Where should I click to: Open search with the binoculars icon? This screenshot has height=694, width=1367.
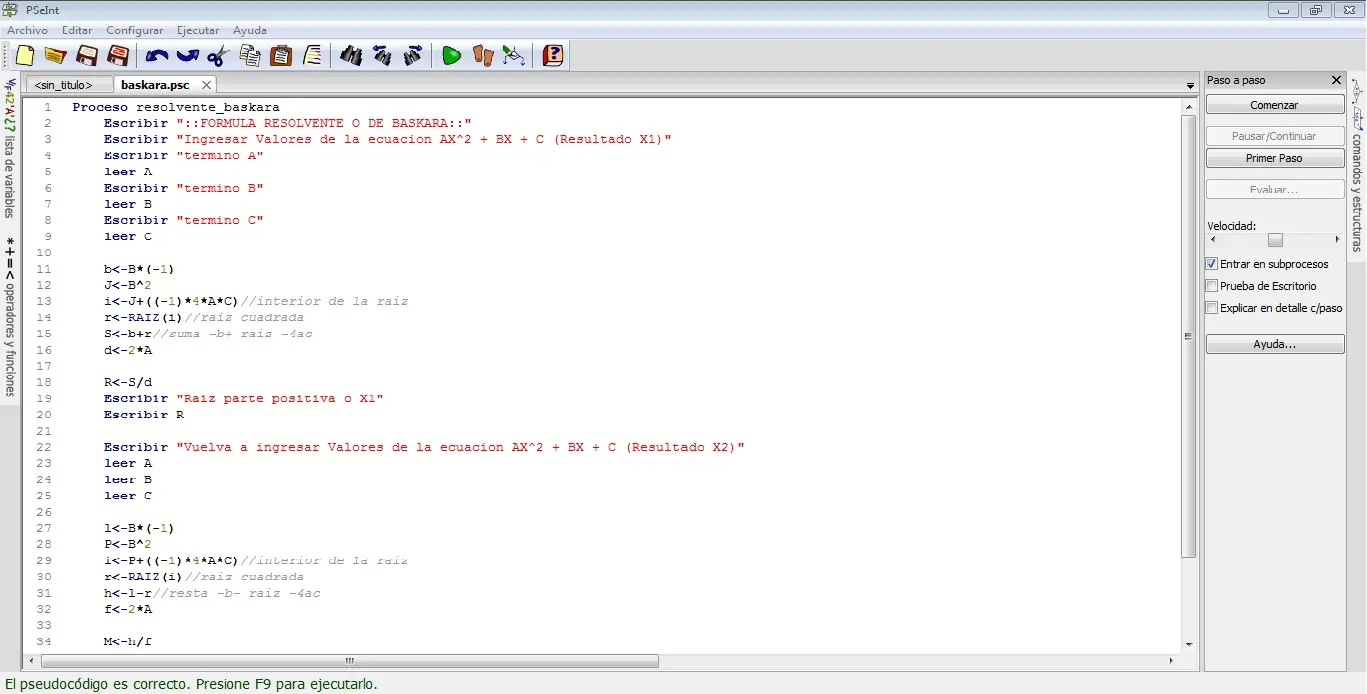(351, 56)
